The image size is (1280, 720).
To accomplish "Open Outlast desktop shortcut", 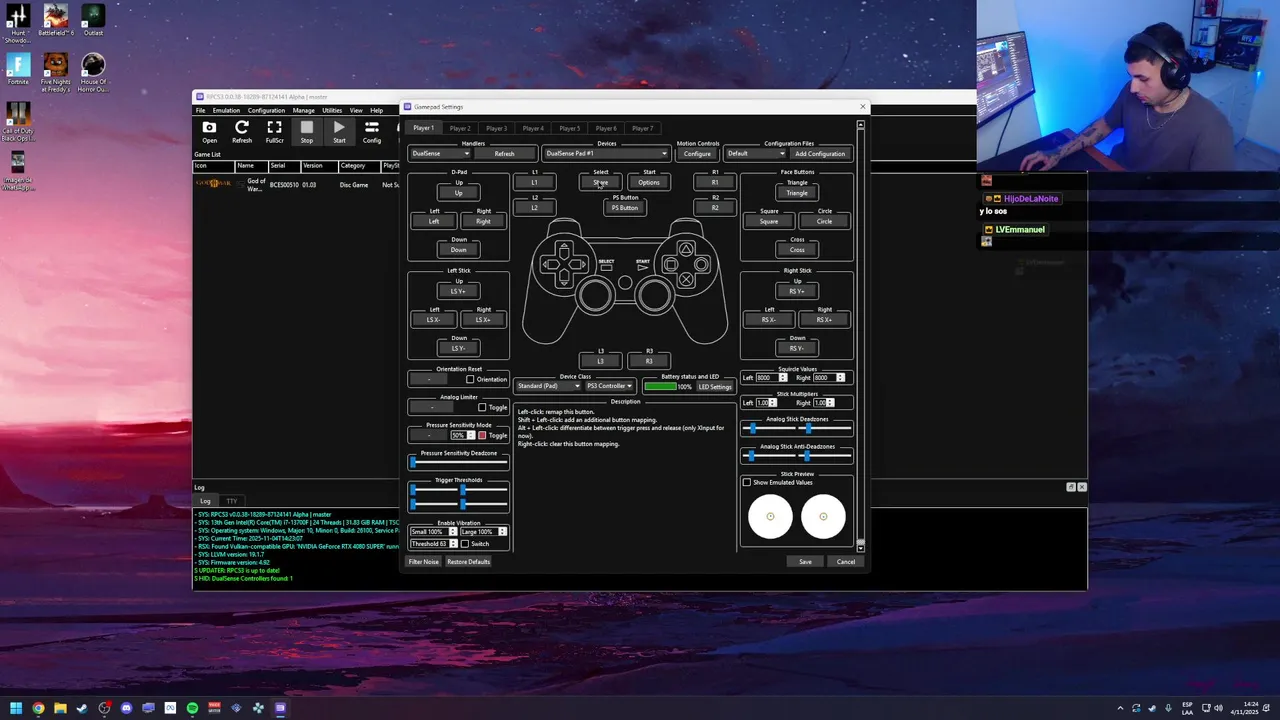I will (93, 21).
